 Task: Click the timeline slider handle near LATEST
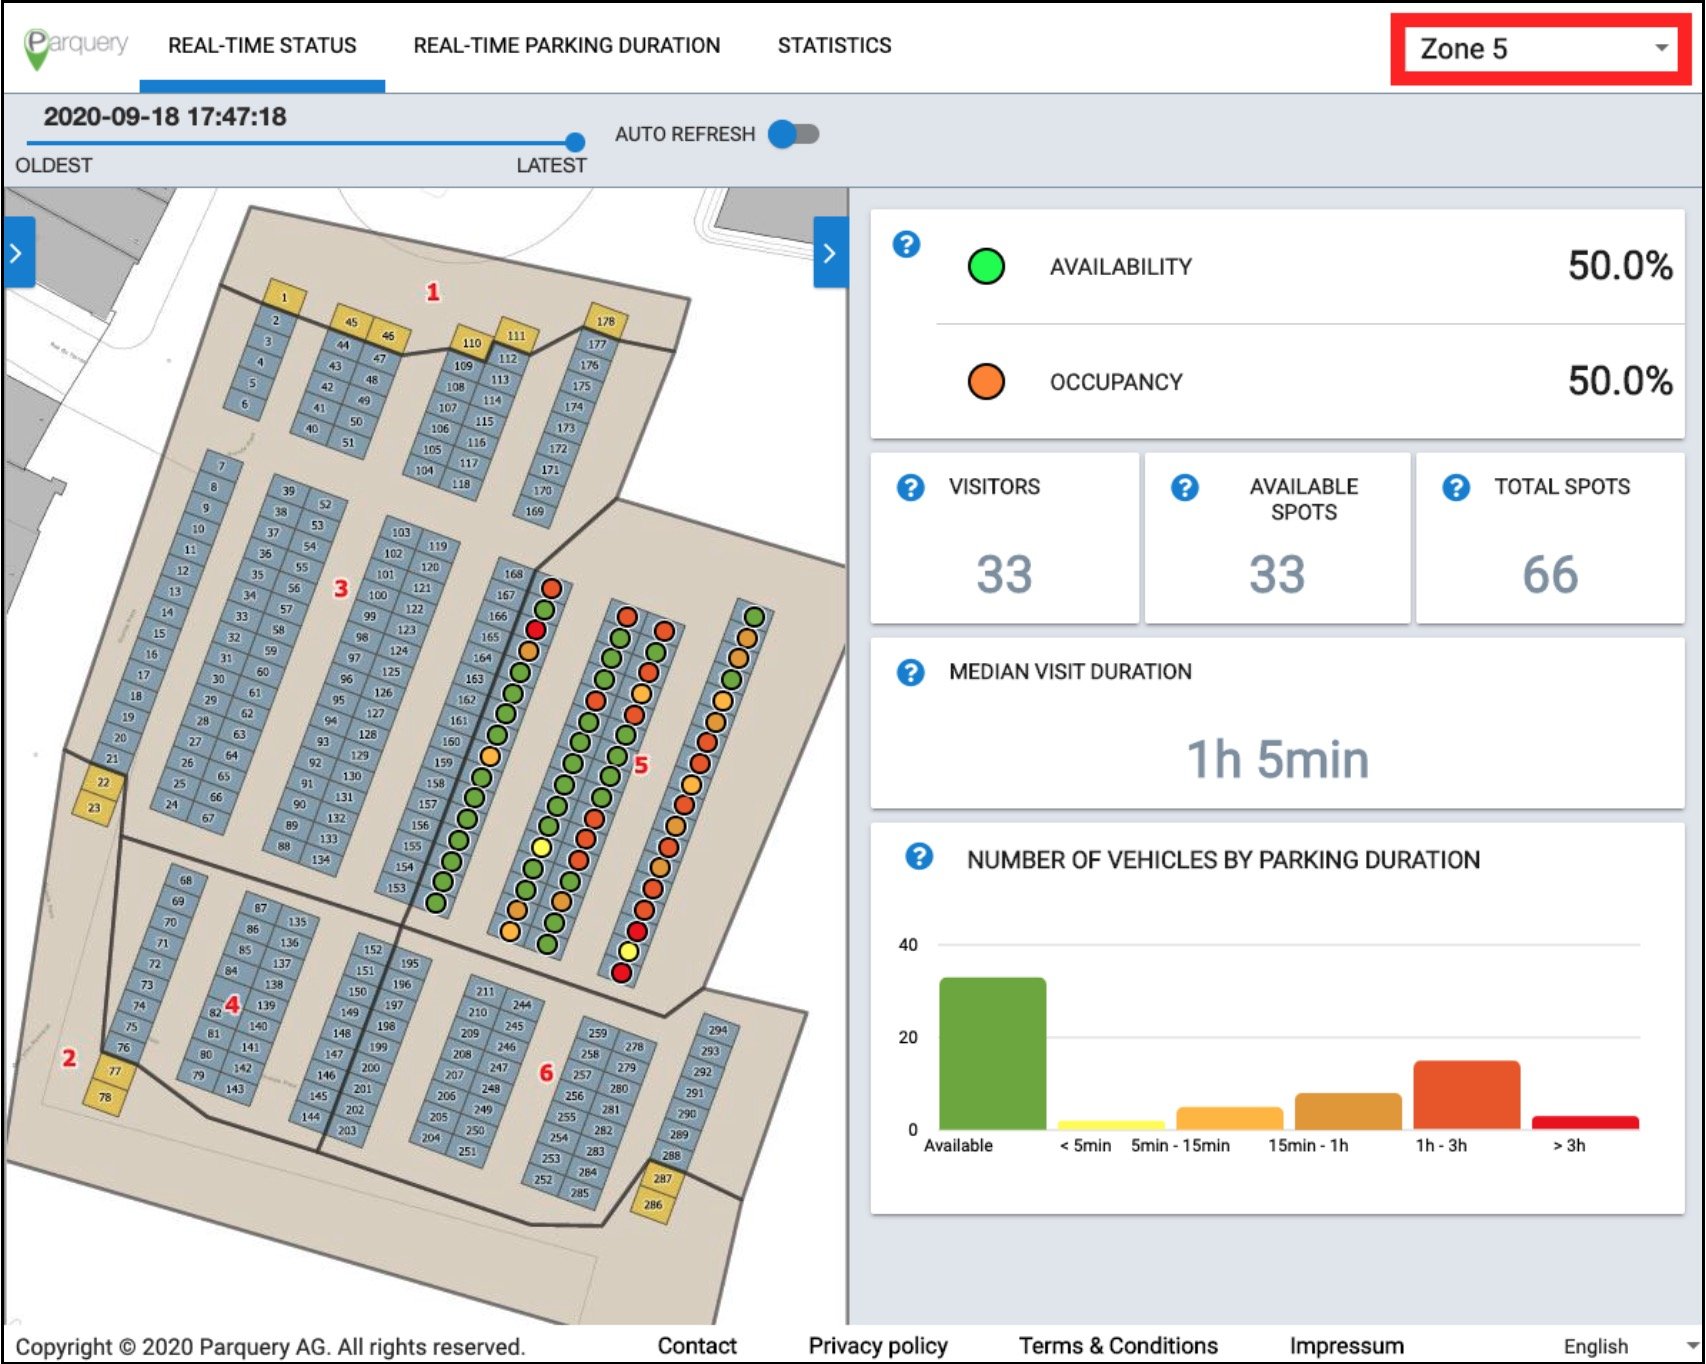pyautogui.click(x=575, y=142)
